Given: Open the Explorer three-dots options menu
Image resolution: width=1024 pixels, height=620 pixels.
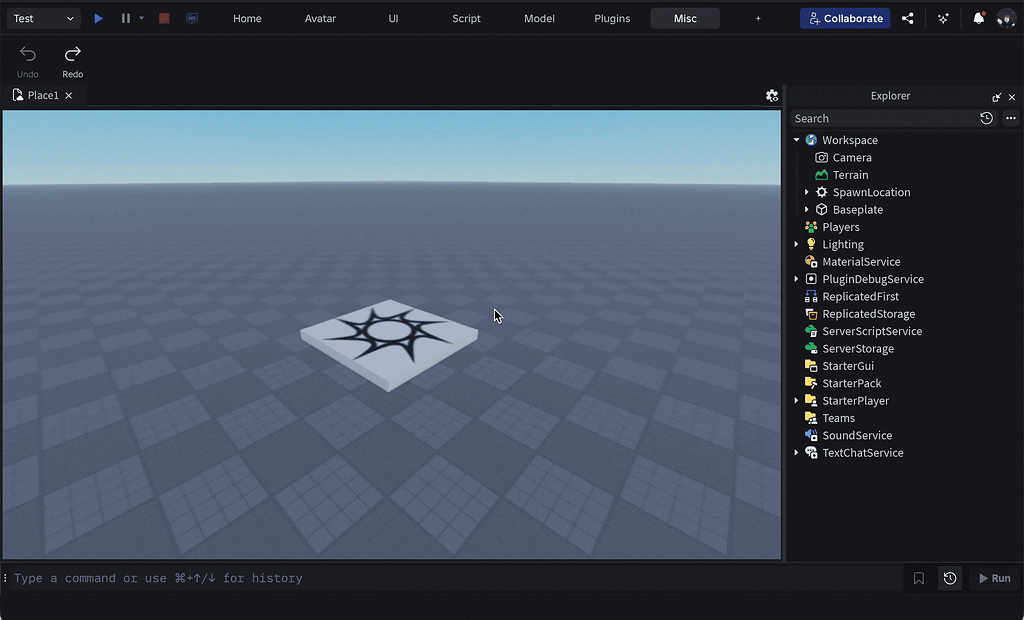Looking at the screenshot, I should pyautogui.click(x=1011, y=118).
